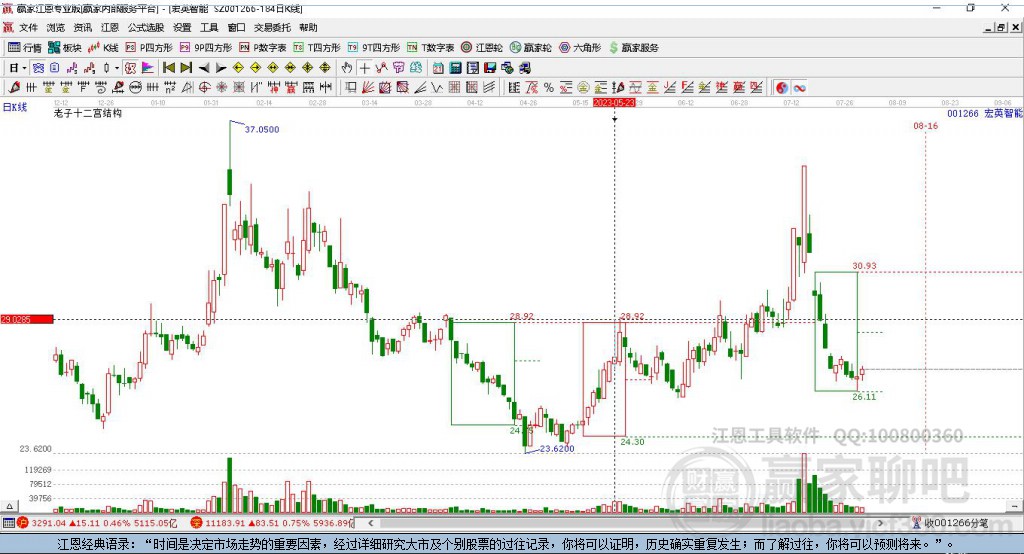Open the 行情 quotes view

coord(25,48)
